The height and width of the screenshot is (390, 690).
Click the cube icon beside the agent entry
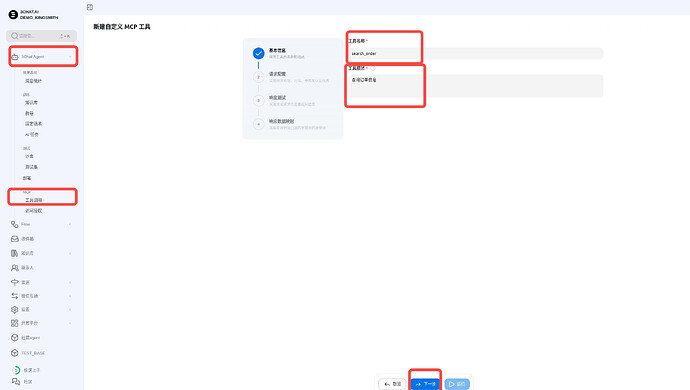(15, 338)
